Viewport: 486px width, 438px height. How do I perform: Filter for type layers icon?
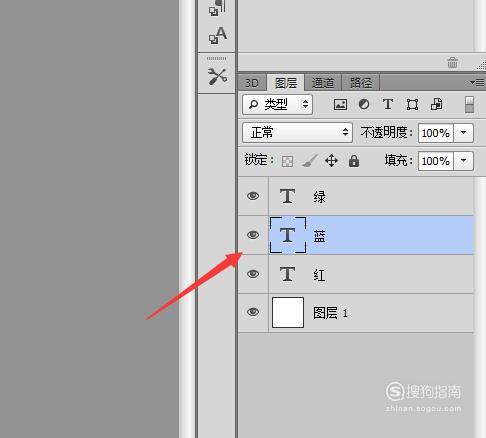[x=388, y=104]
